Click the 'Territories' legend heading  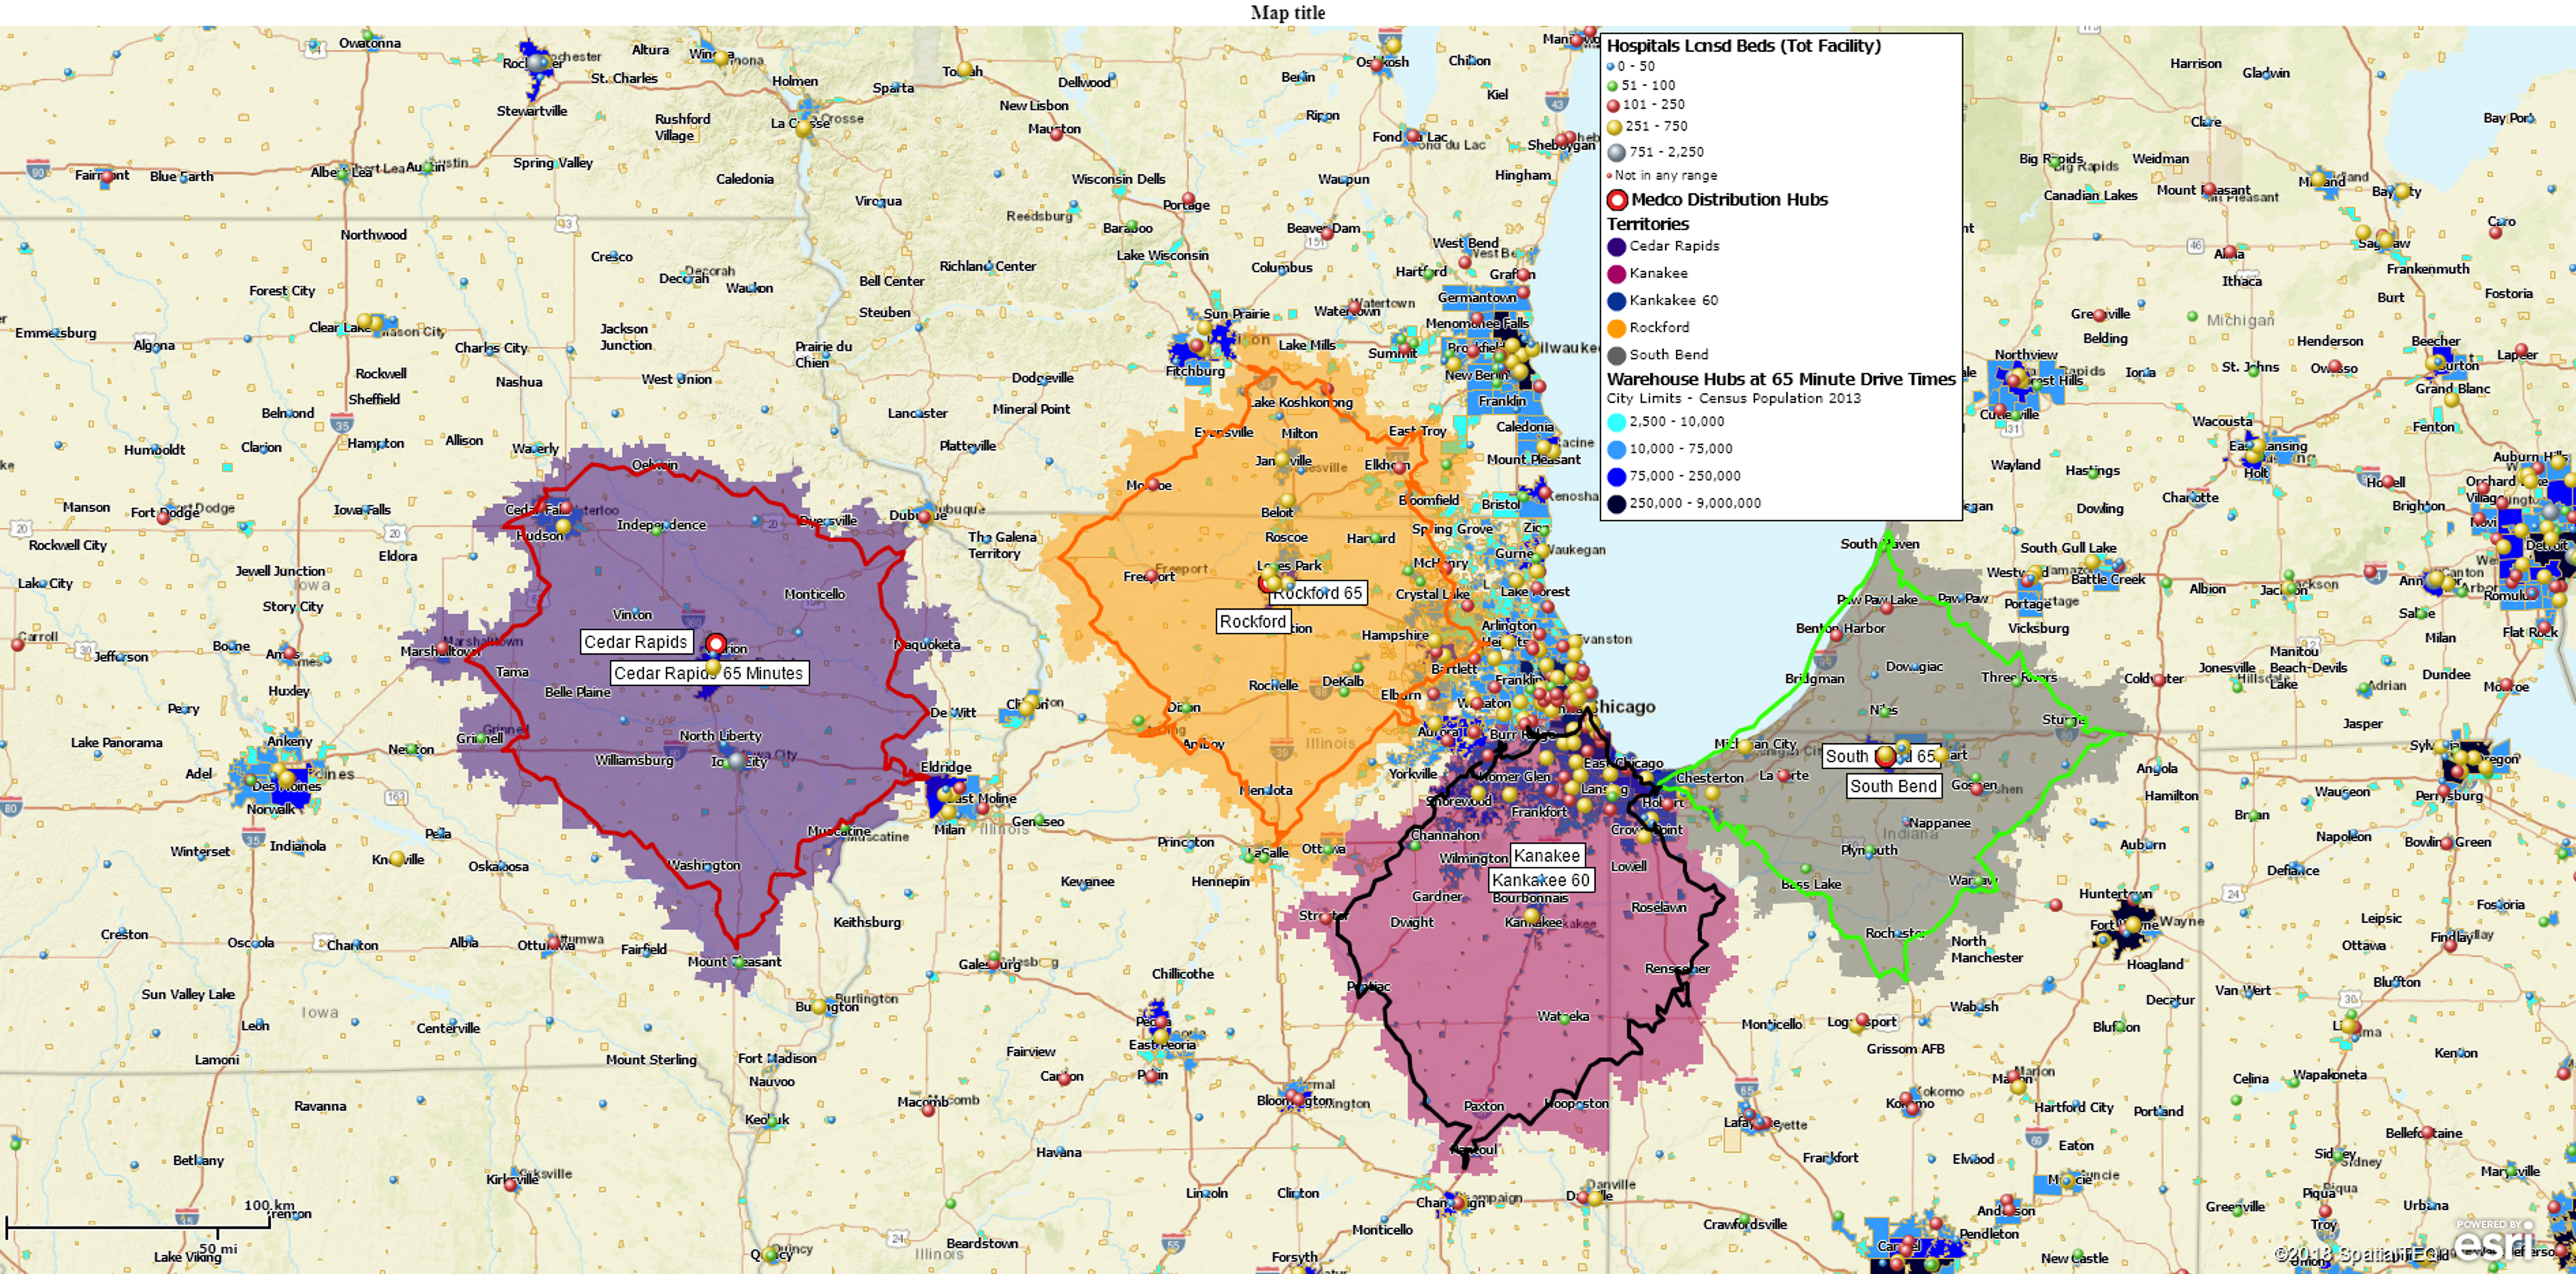tap(1648, 224)
